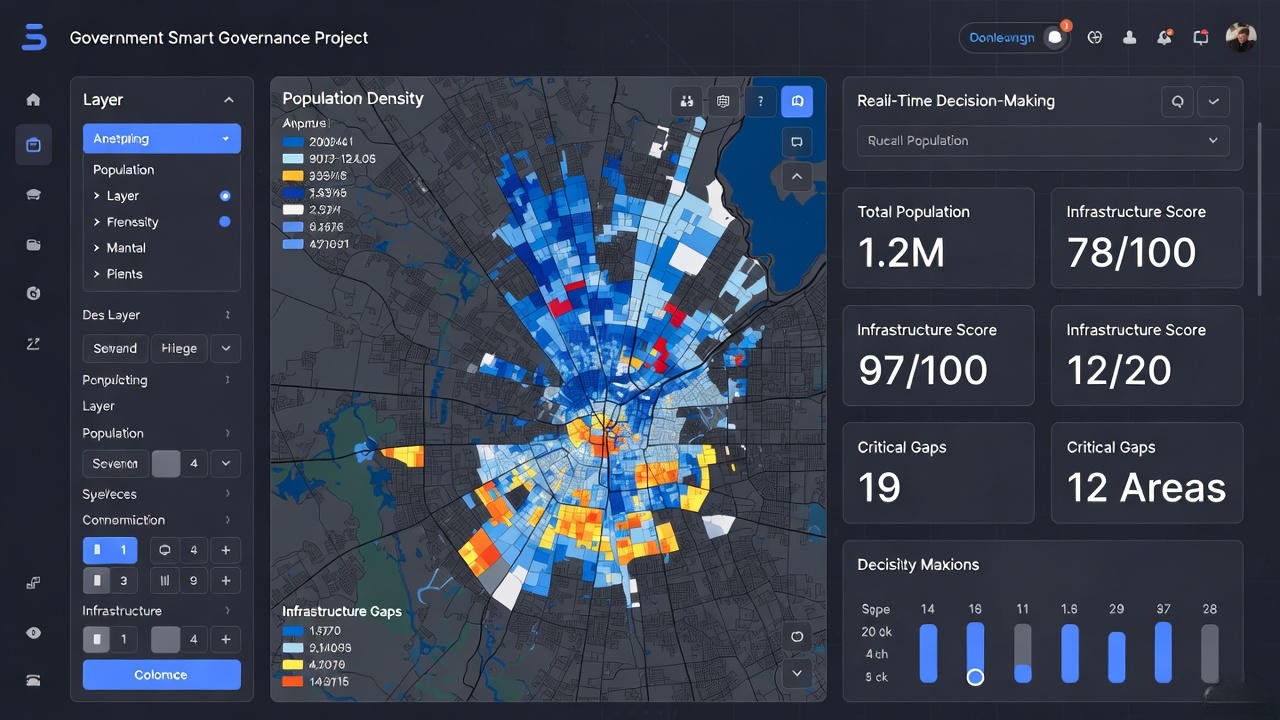
Task: Open the Anetpring dropdown in the Layer panel
Action: point(161,138)
